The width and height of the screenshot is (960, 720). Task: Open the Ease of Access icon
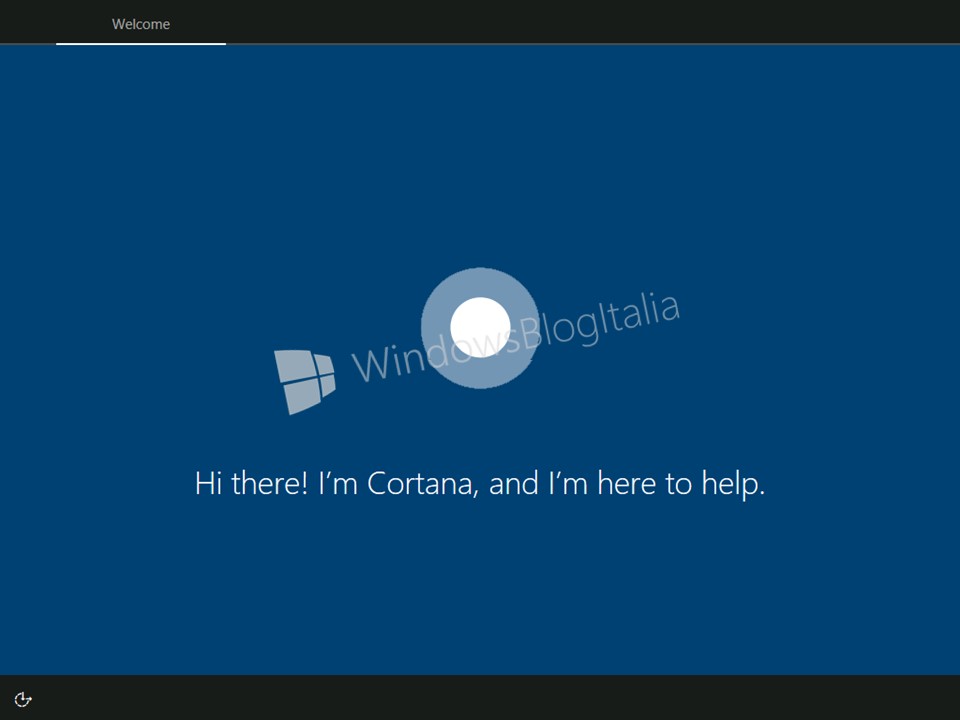23,699
